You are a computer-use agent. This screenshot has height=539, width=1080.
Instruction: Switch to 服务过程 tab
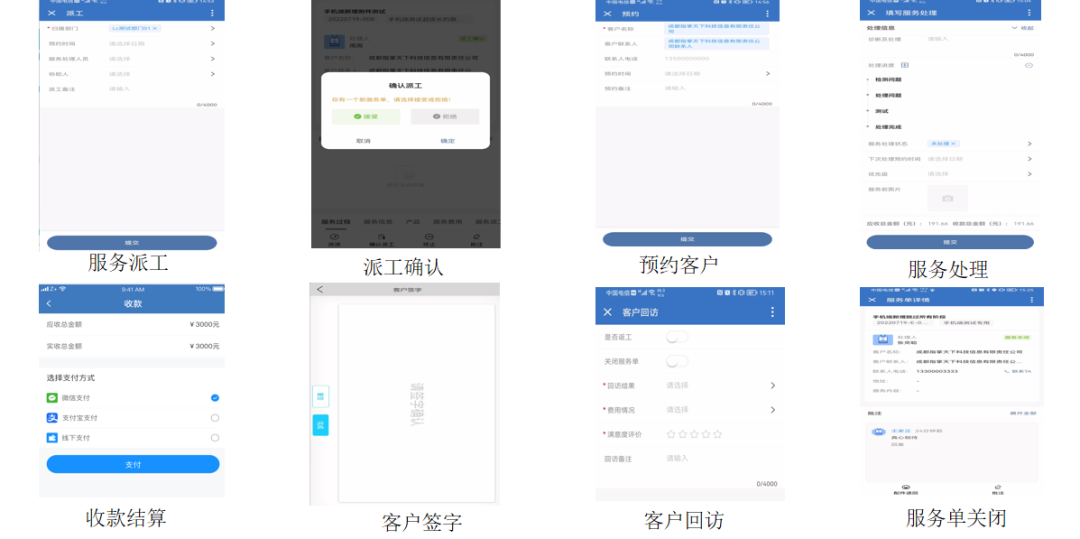[336, 222]
